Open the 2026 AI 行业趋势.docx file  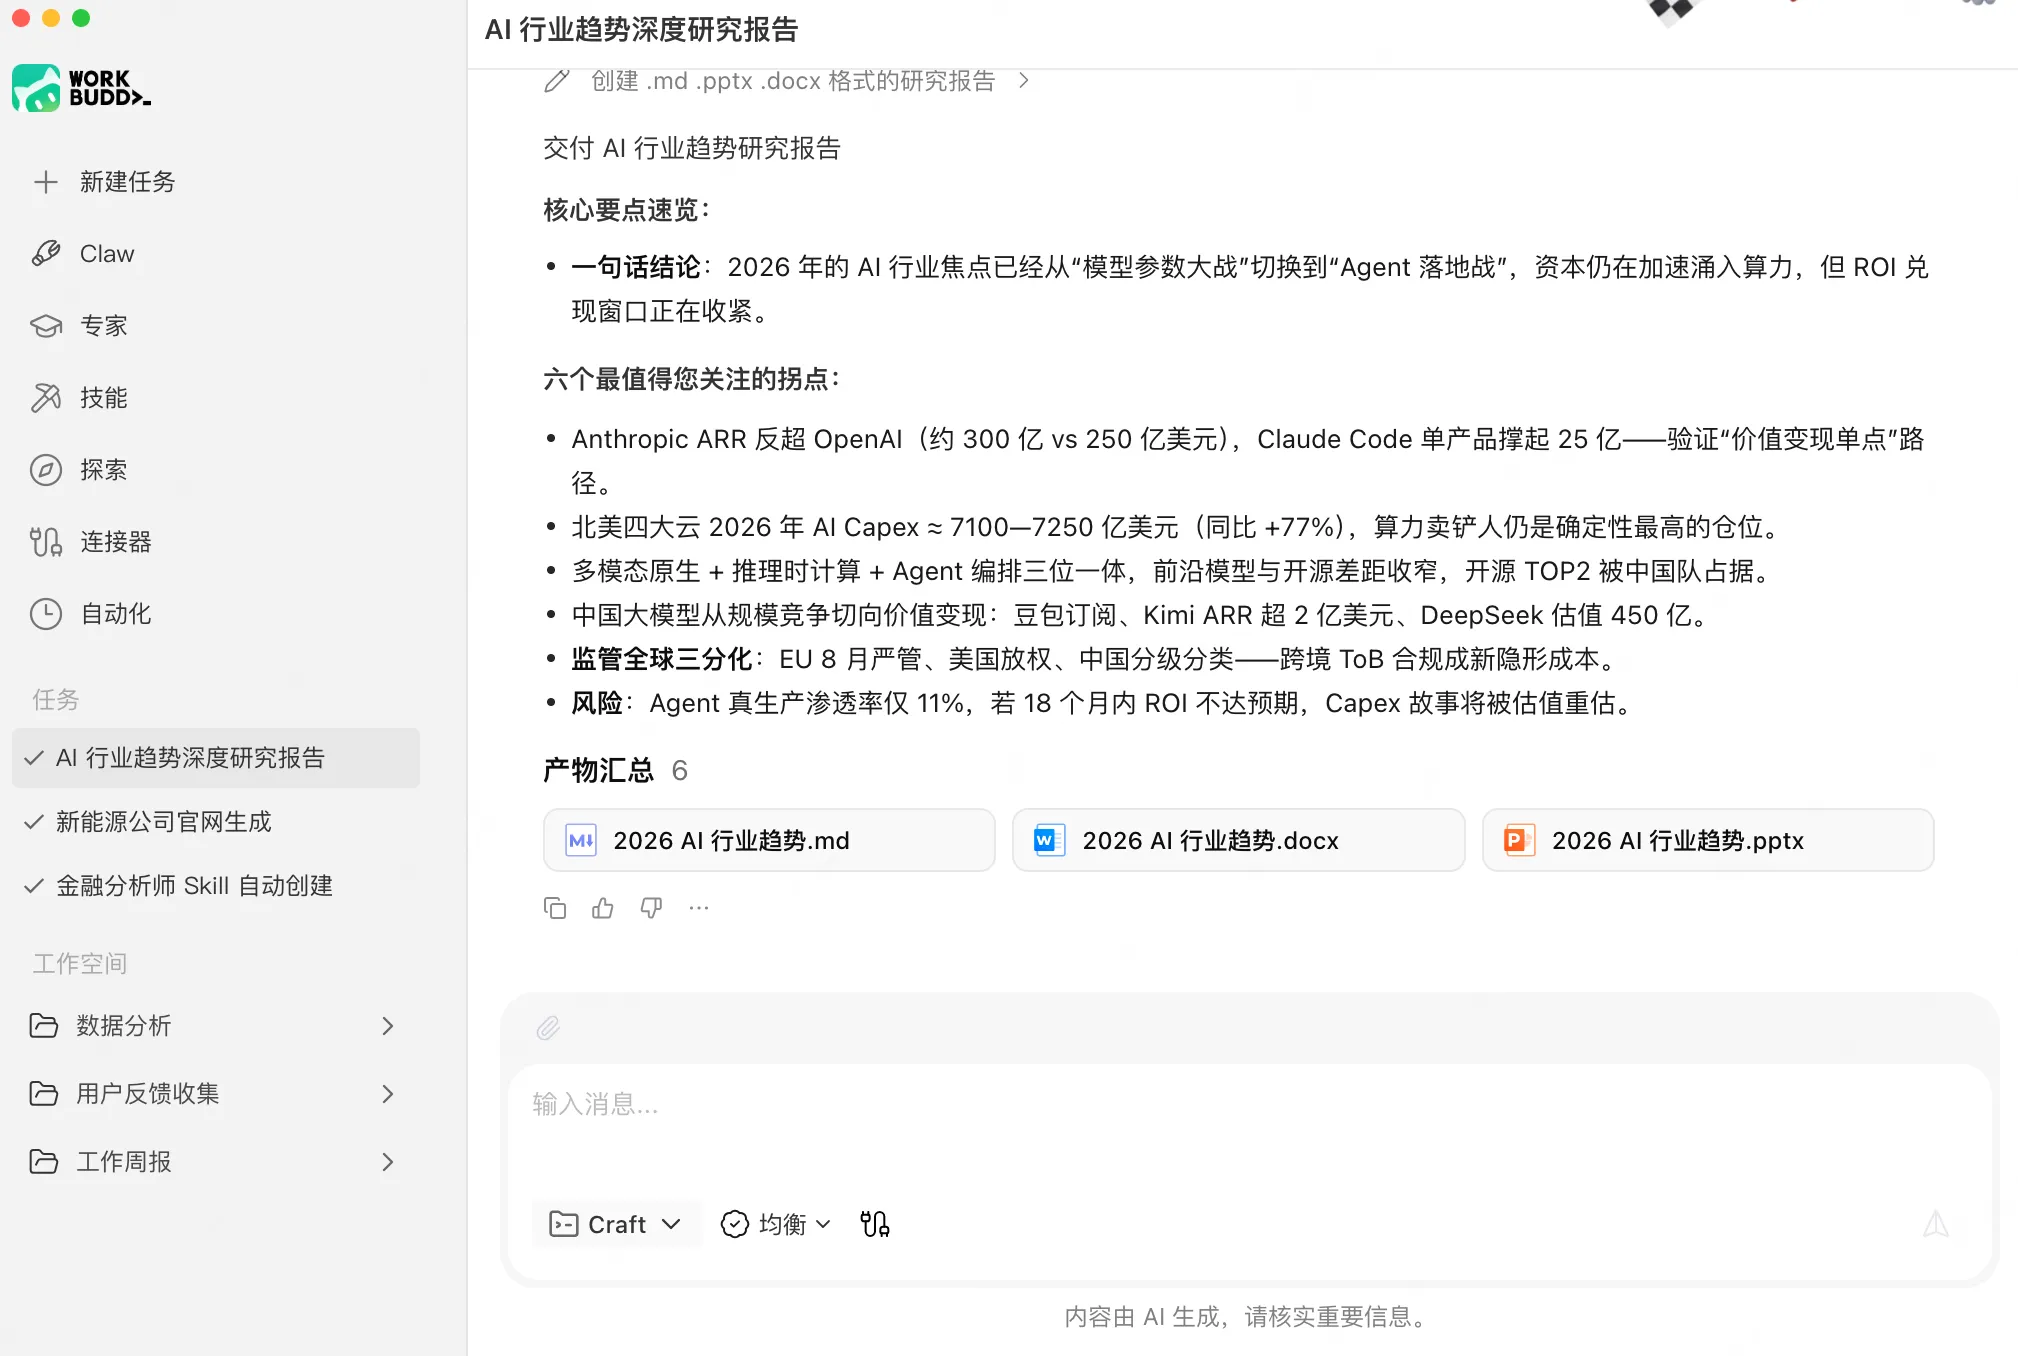click(x=1238, y=841)
